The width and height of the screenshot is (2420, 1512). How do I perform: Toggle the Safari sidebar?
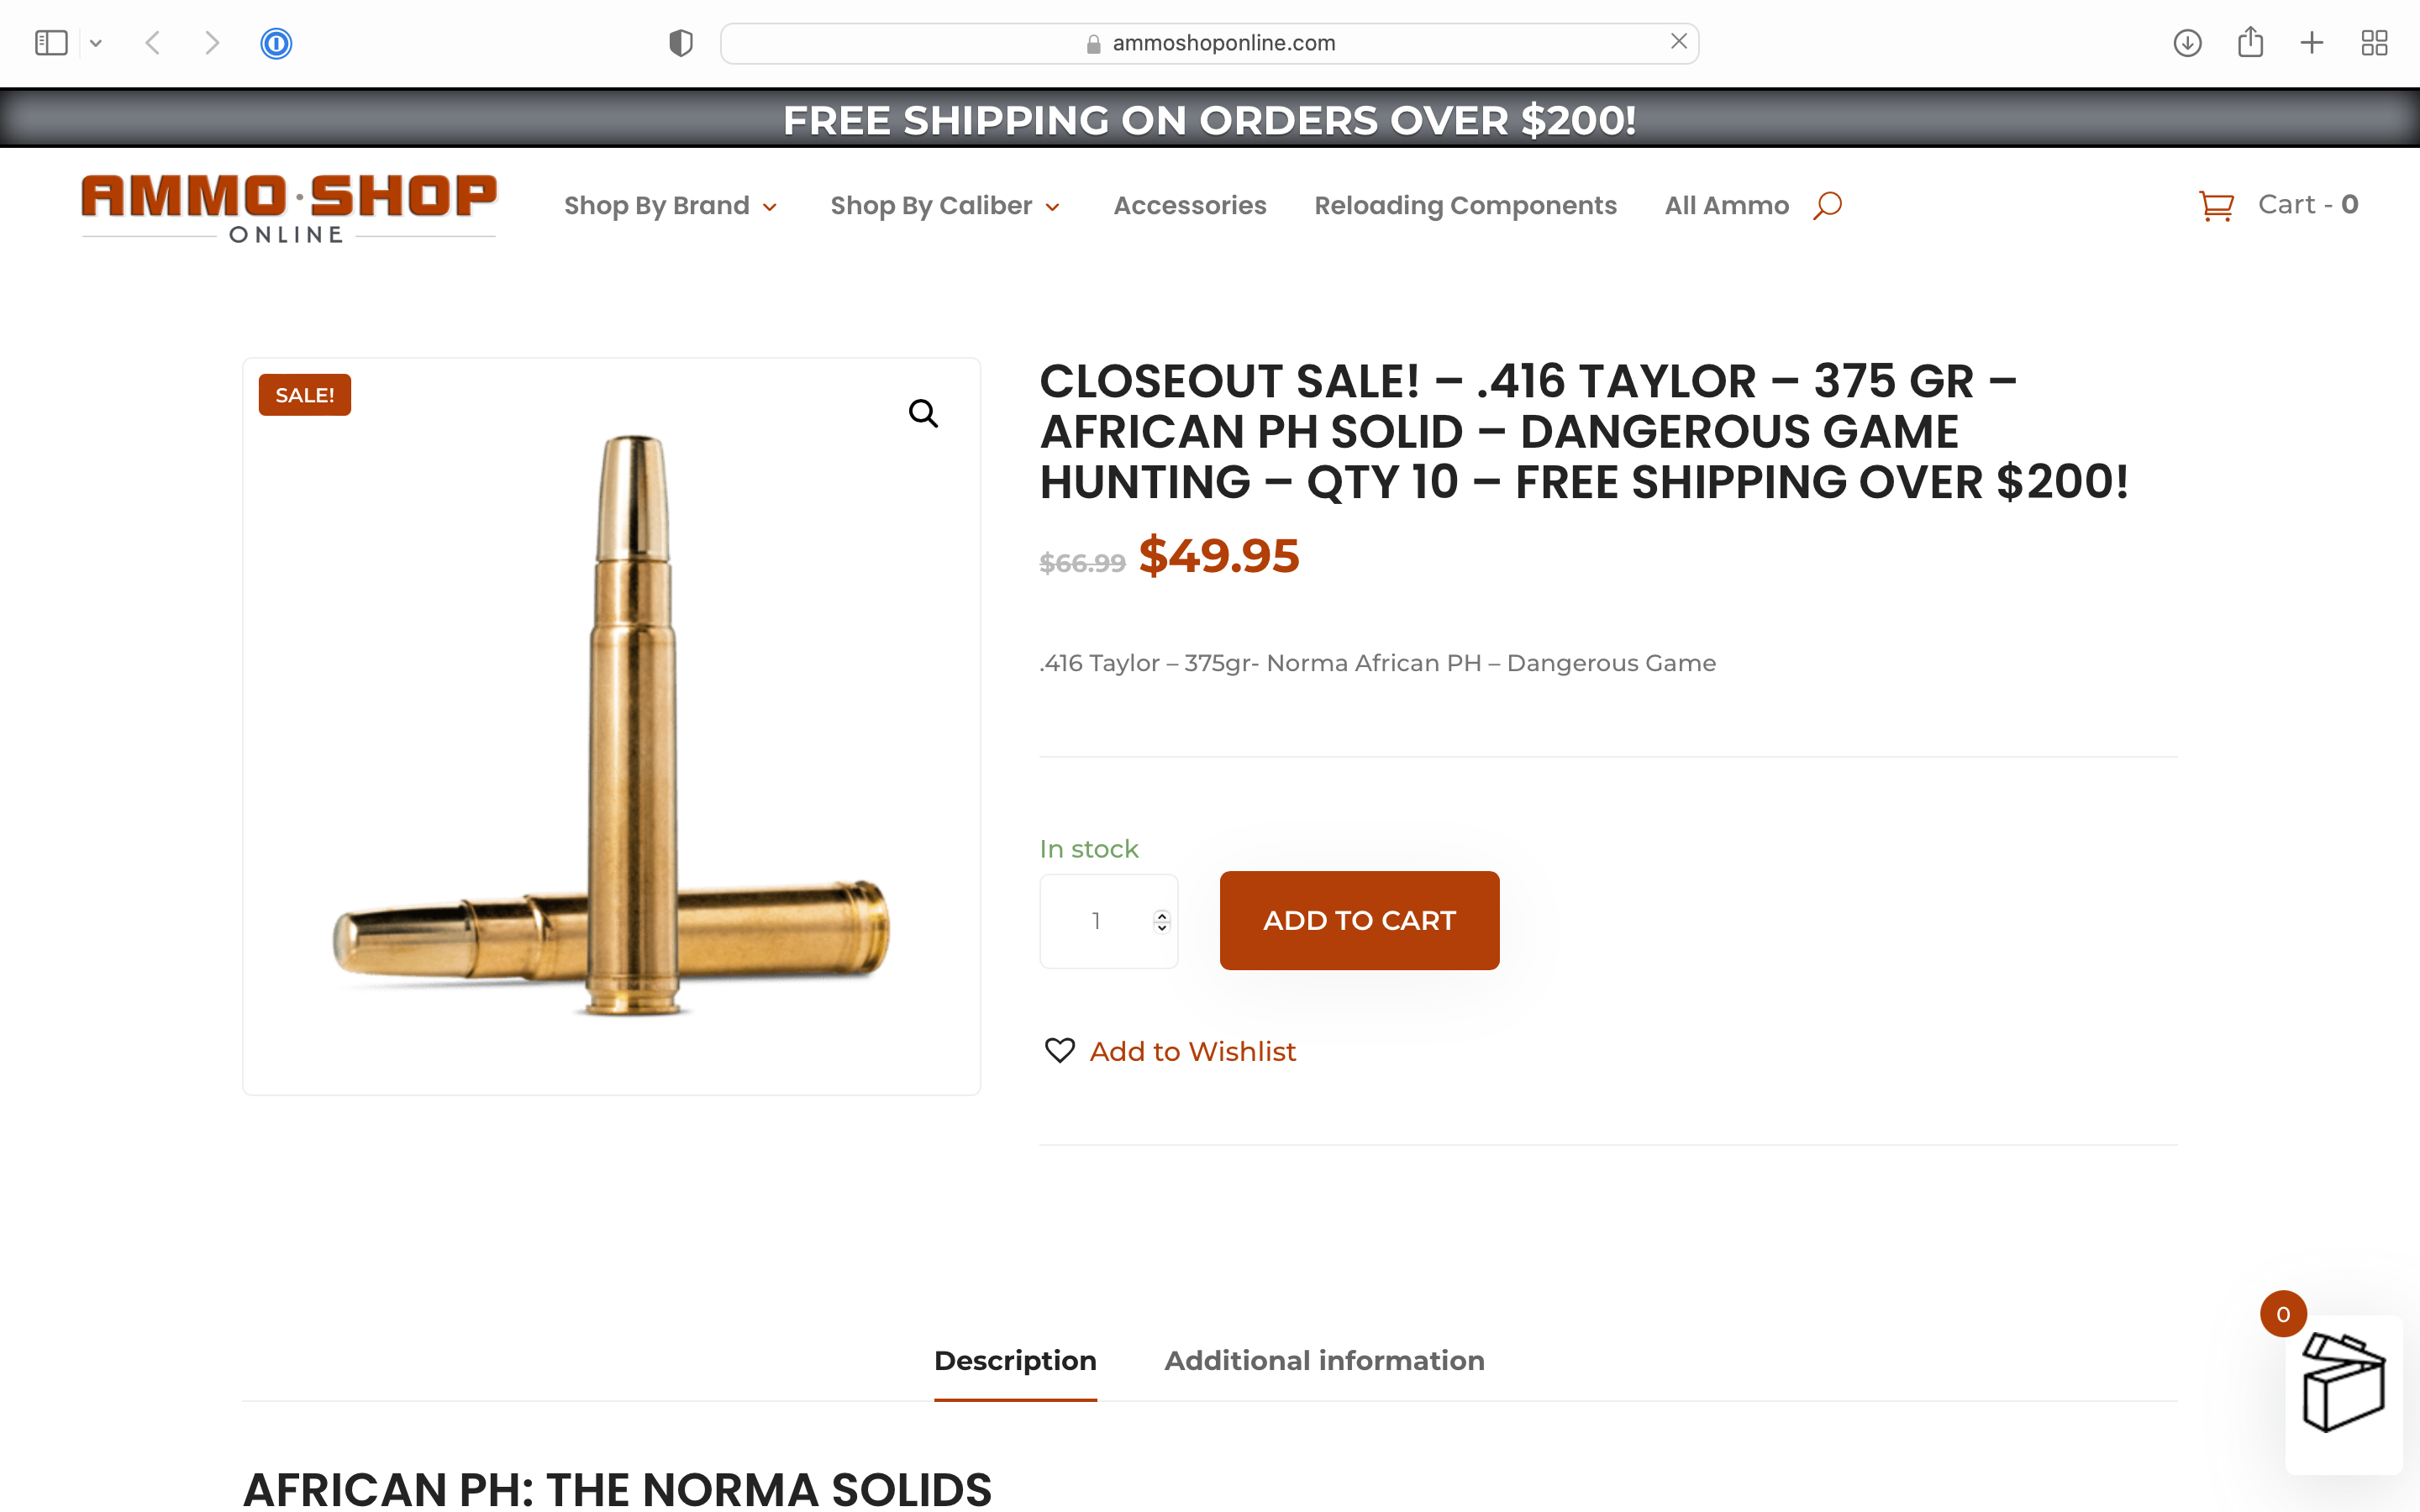click(x=51, y=43)
